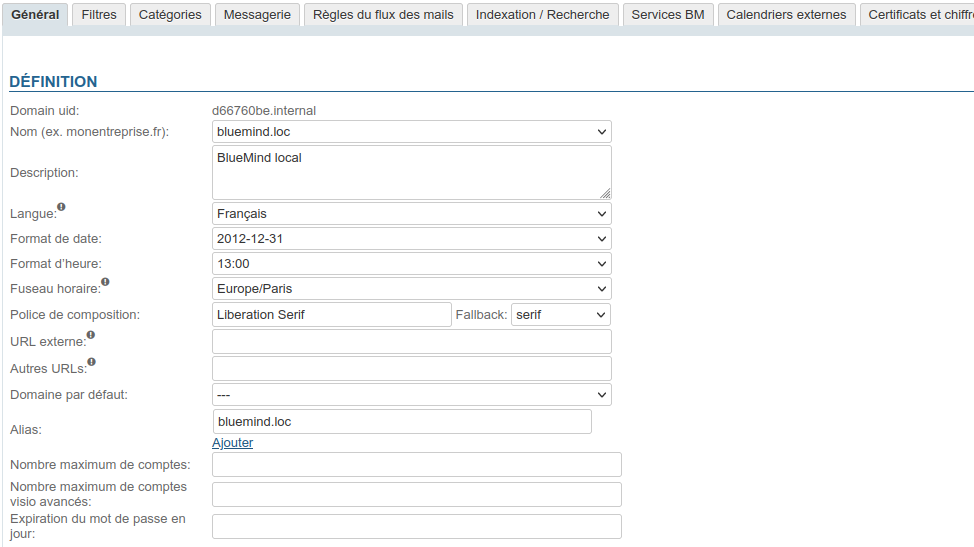Click info icon next to URL externe
974x547 pixels.
91,336
